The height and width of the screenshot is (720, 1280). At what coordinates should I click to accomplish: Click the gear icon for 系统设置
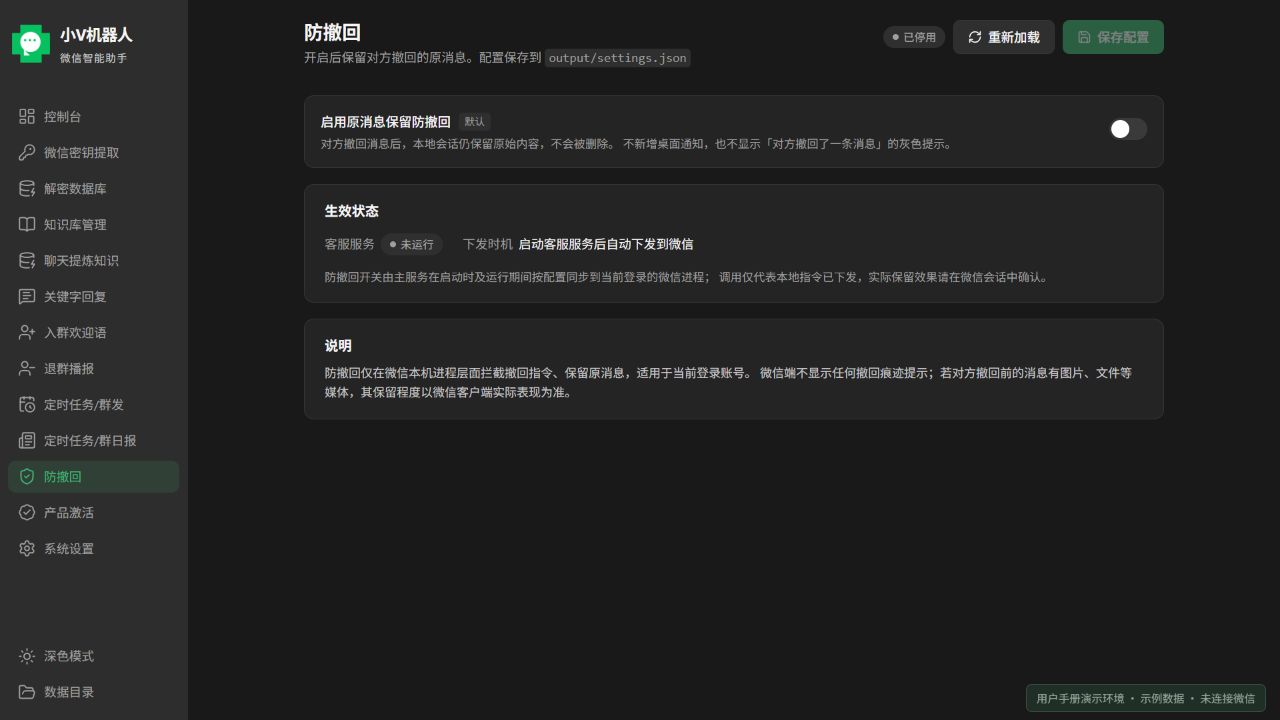27,548
